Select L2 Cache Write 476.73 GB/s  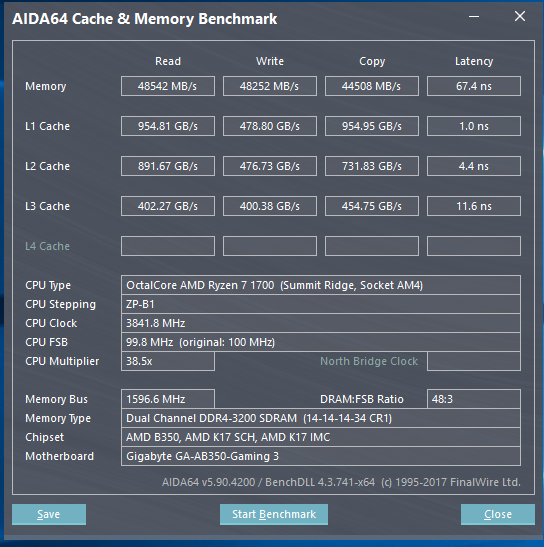click(270, 166)
